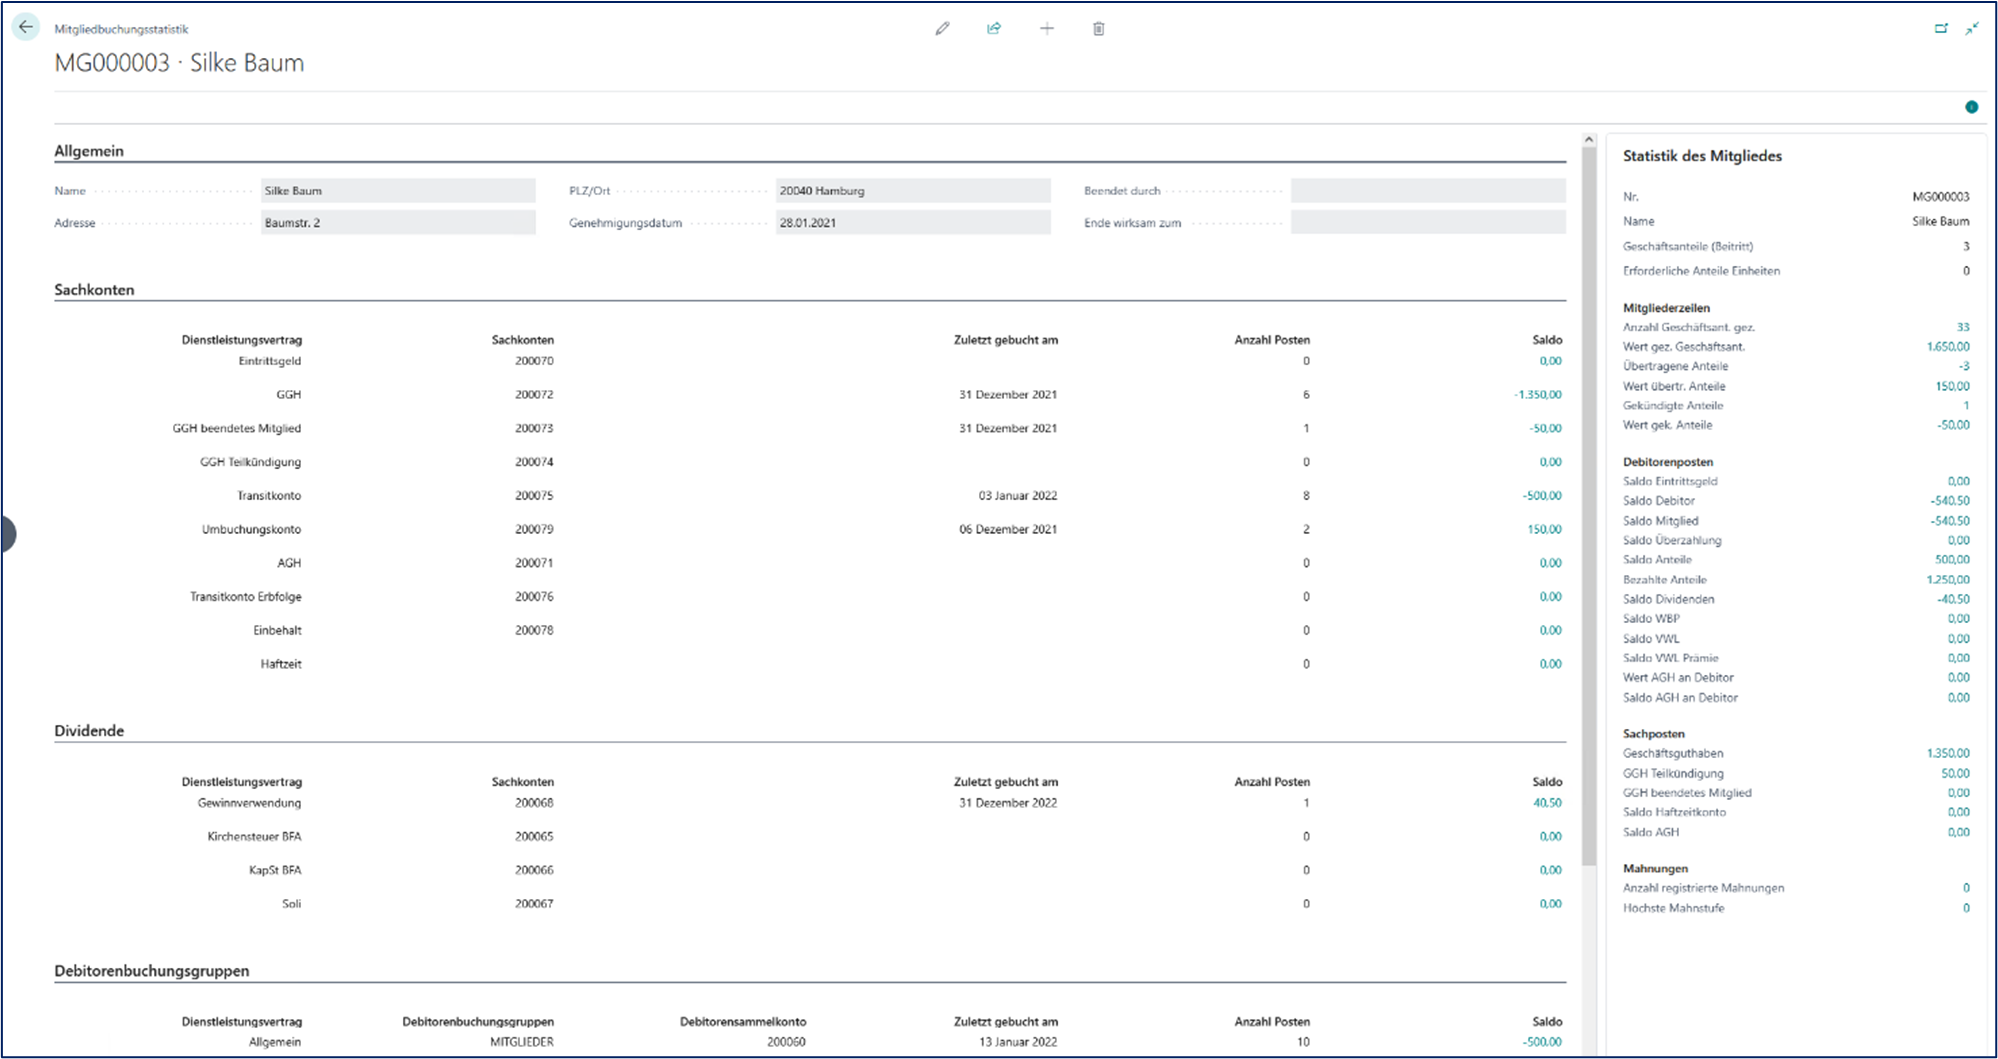1998x1059 pixels.
Task: Click the plus icon to add new
Action: click(1047, 29)
